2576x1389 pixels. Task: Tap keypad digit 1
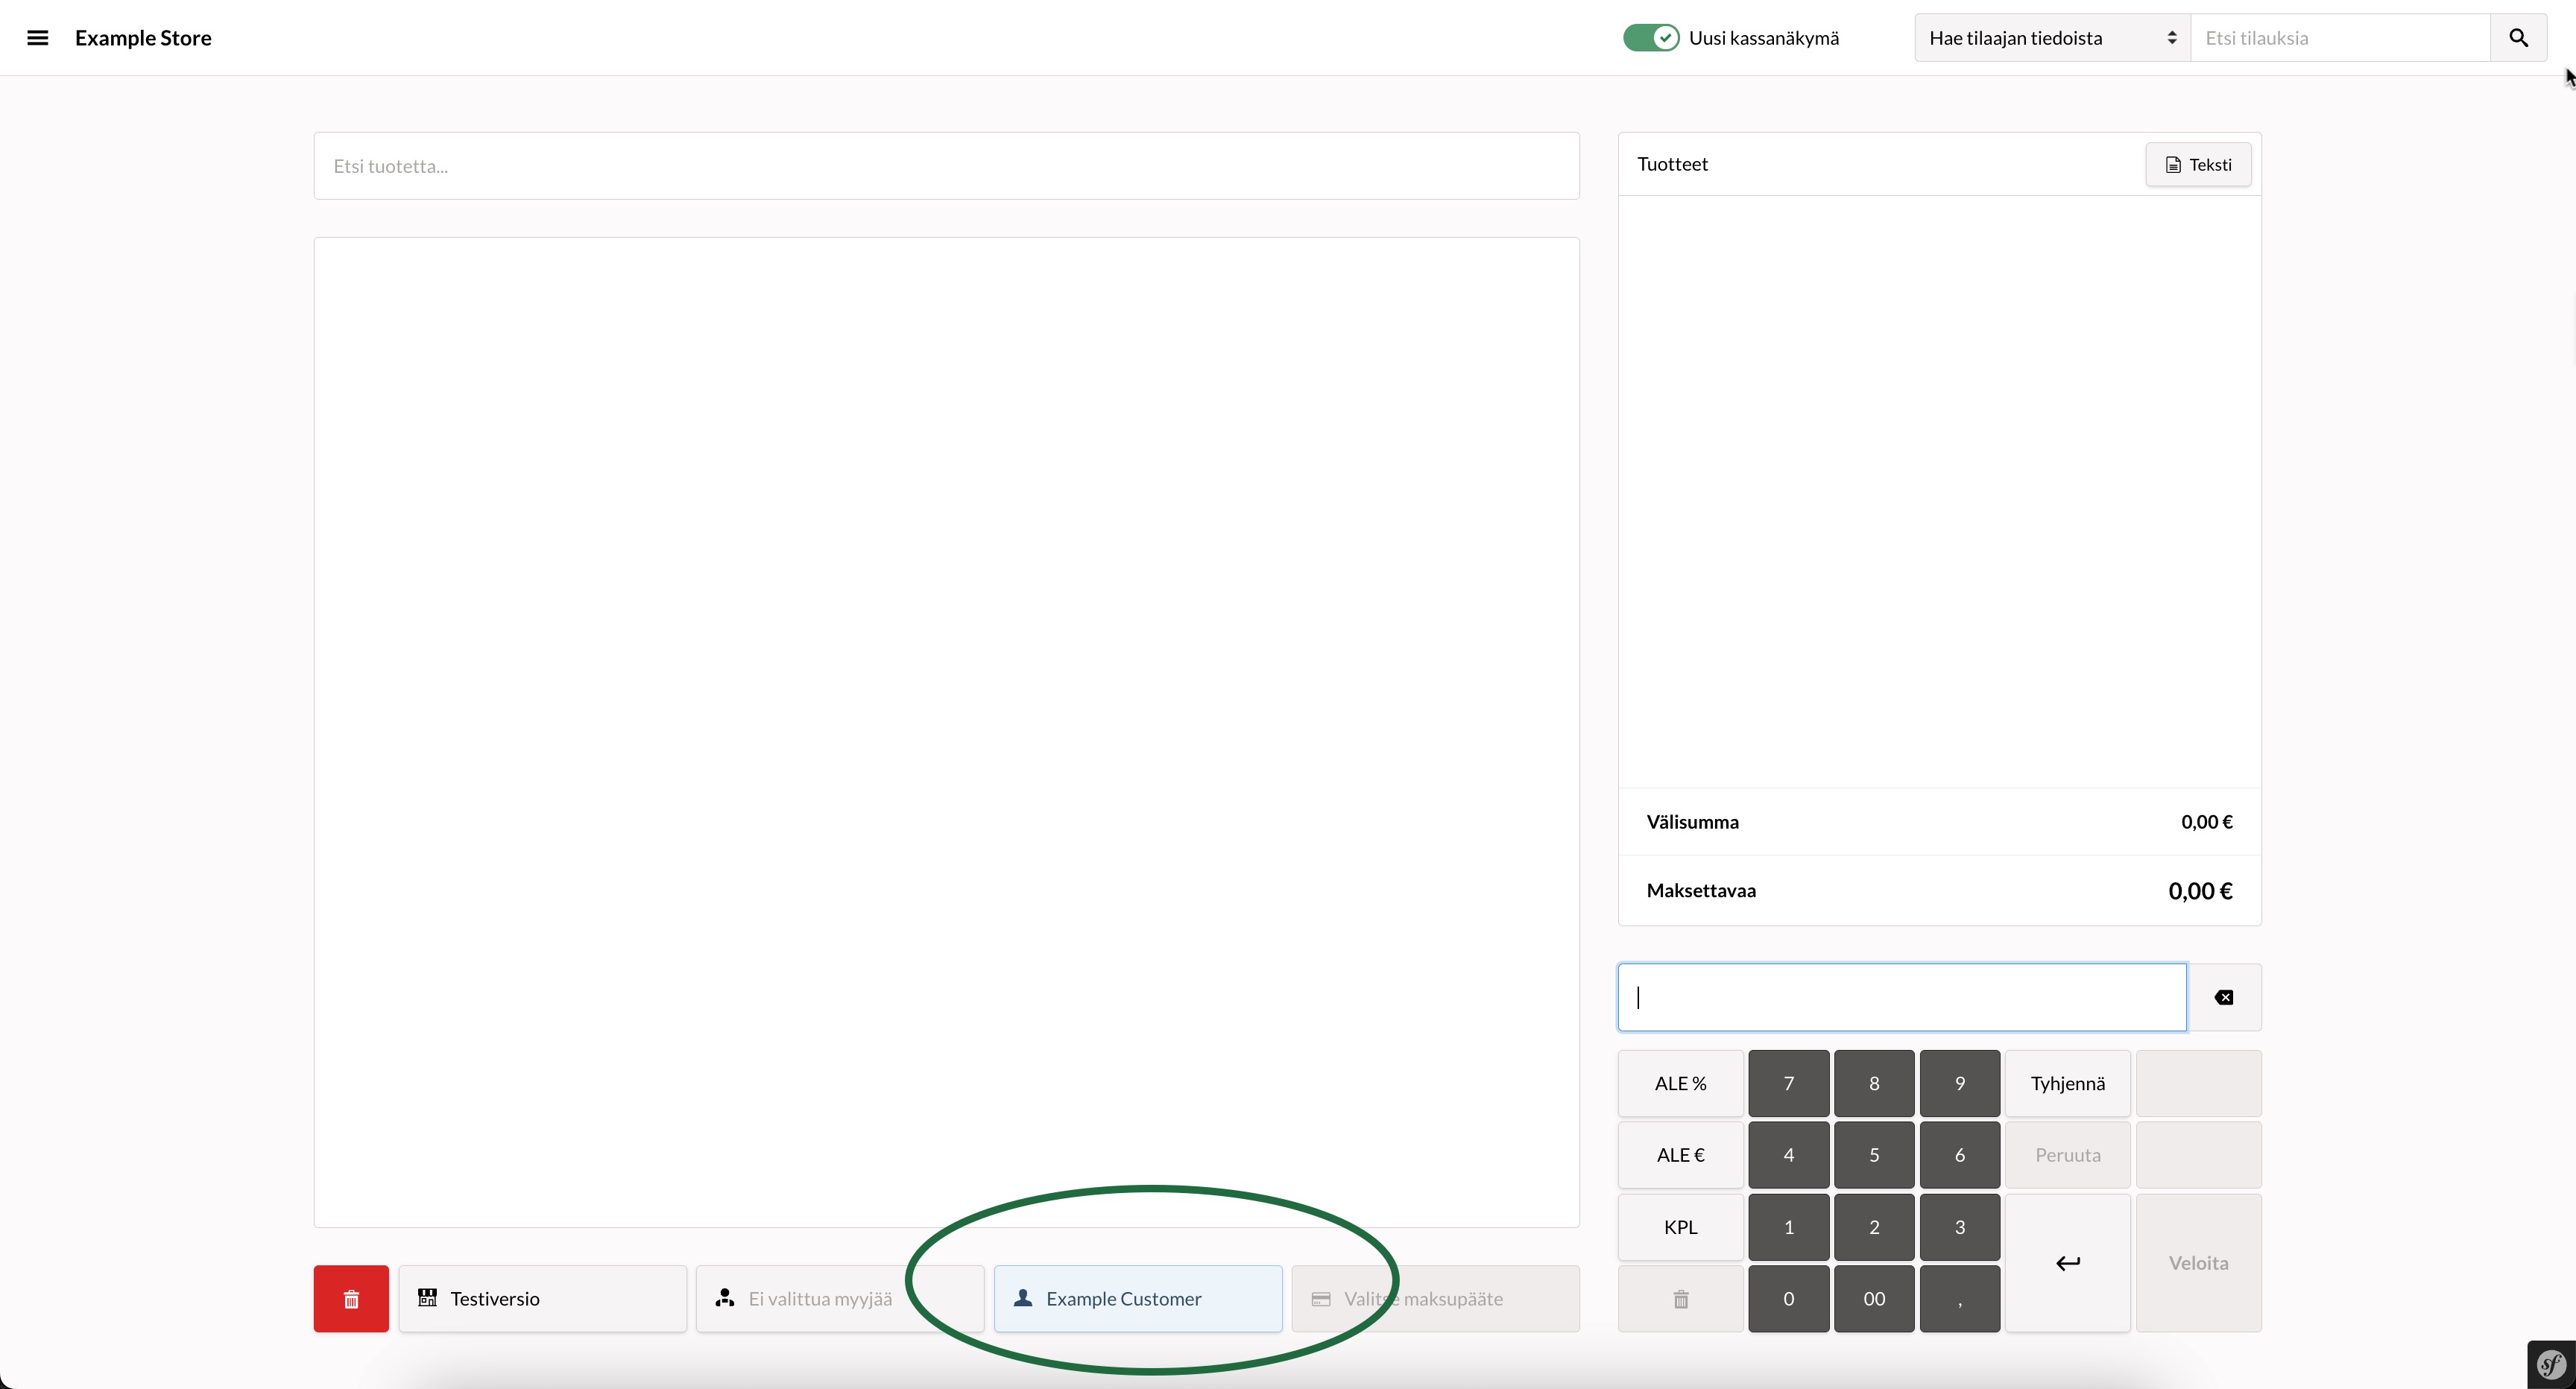pyautogui.click(x=1789, y=1227)
